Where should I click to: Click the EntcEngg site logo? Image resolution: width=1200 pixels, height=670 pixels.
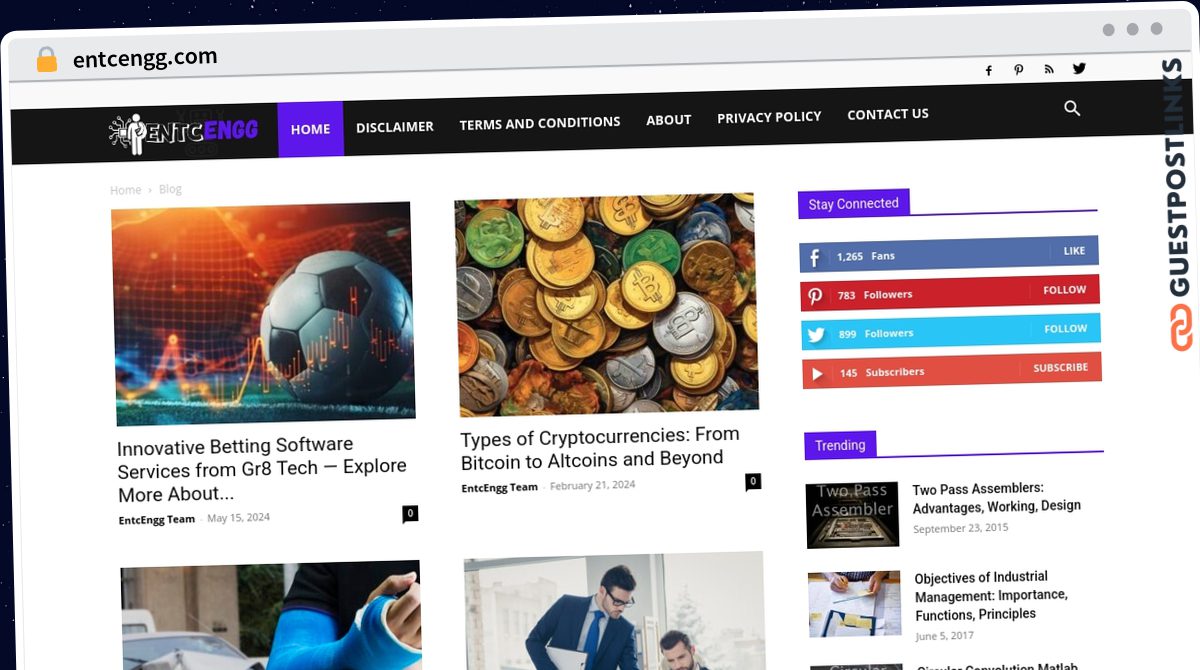(183, 132)
